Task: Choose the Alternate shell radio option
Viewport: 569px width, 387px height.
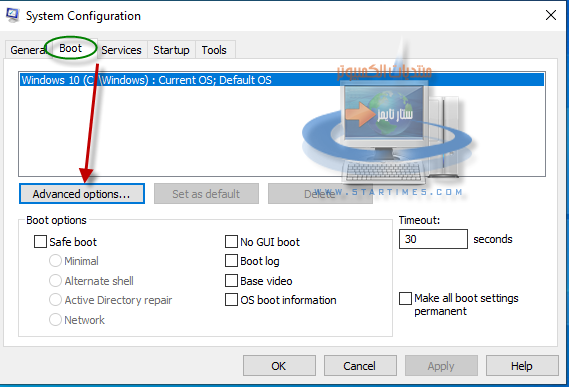Action: 55,281
